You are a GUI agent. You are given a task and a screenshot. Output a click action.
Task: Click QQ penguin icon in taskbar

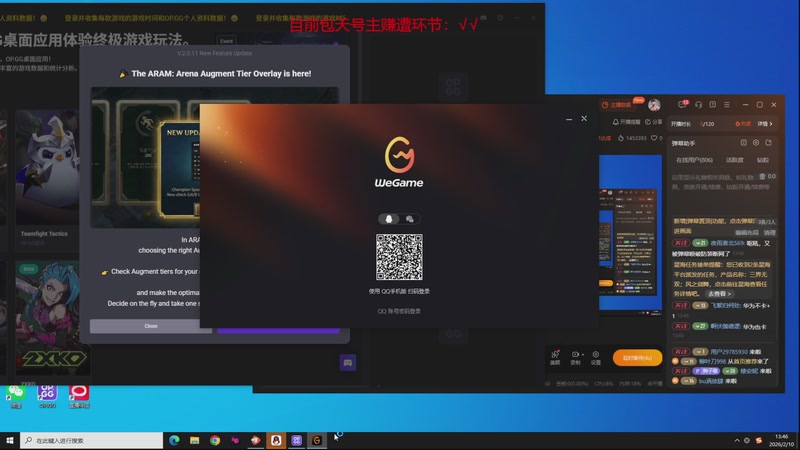276,440
